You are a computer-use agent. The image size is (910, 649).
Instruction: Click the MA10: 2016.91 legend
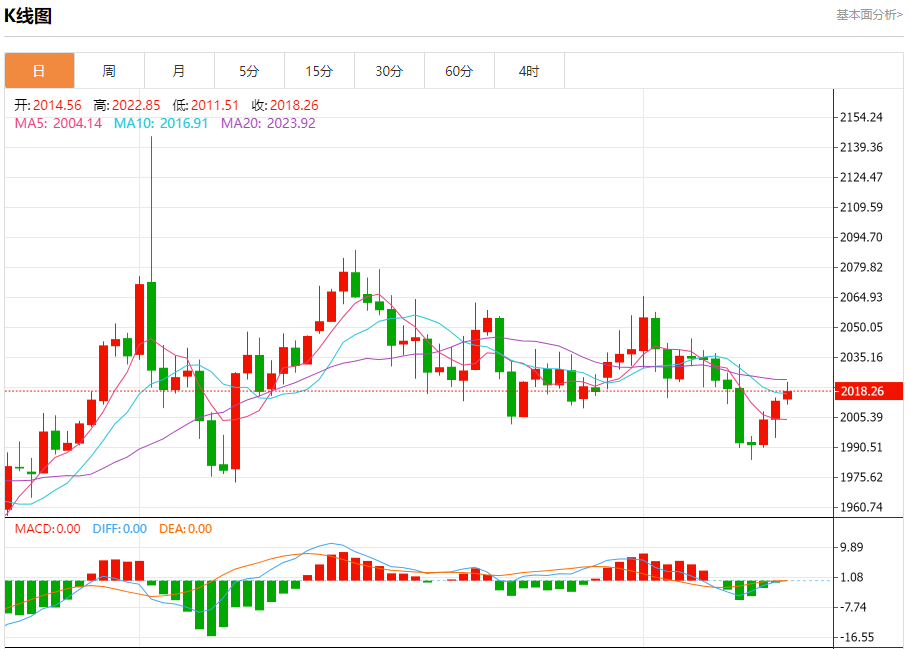(161, 123)
